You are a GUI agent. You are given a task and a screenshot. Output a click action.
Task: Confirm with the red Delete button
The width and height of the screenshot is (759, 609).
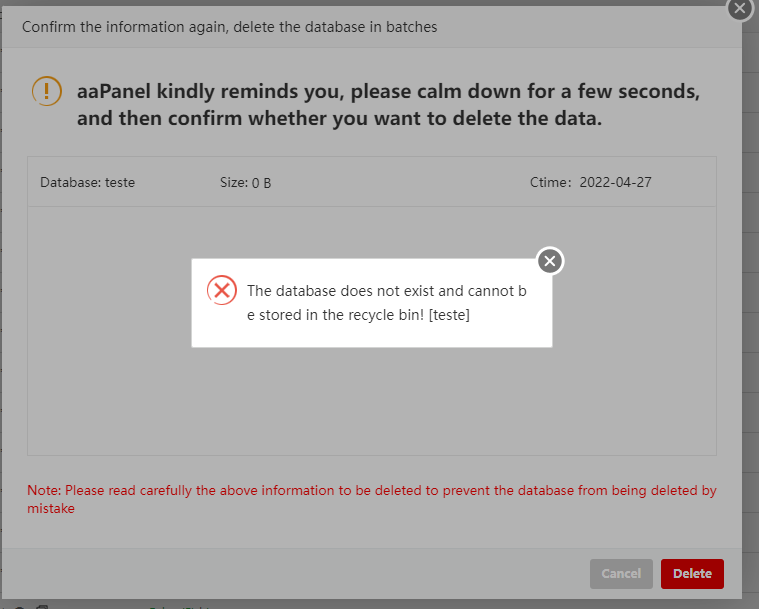point(691,573)
